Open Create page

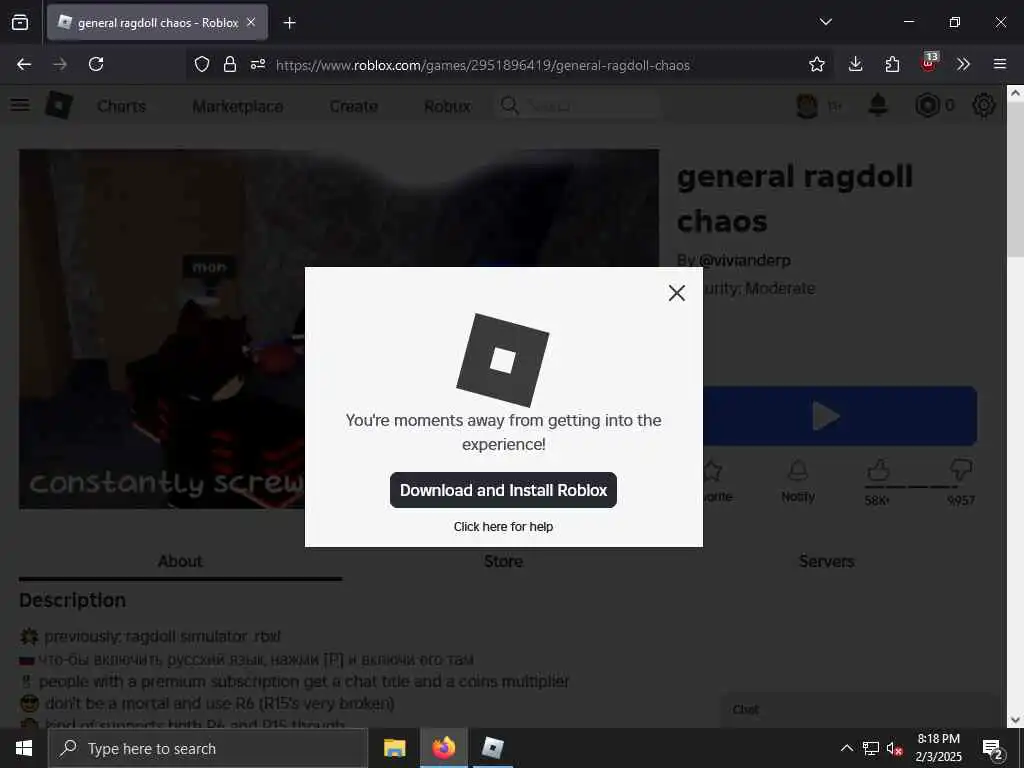353,106
